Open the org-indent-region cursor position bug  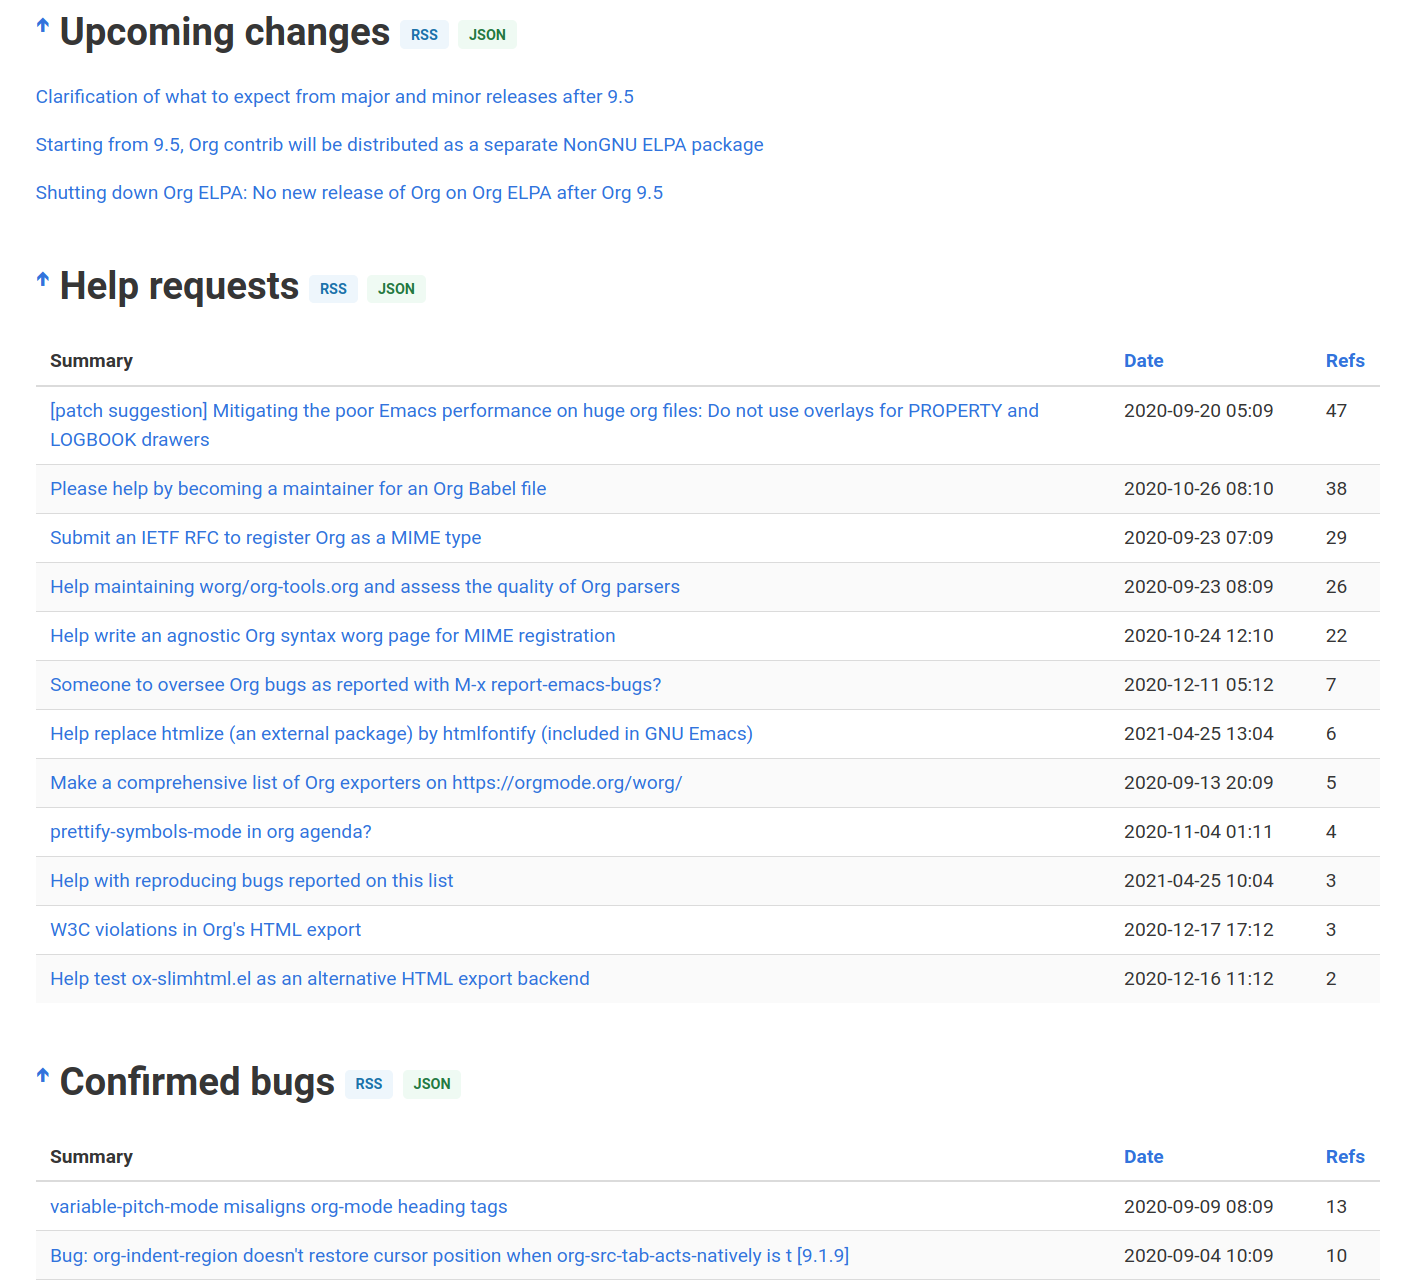450,1255
